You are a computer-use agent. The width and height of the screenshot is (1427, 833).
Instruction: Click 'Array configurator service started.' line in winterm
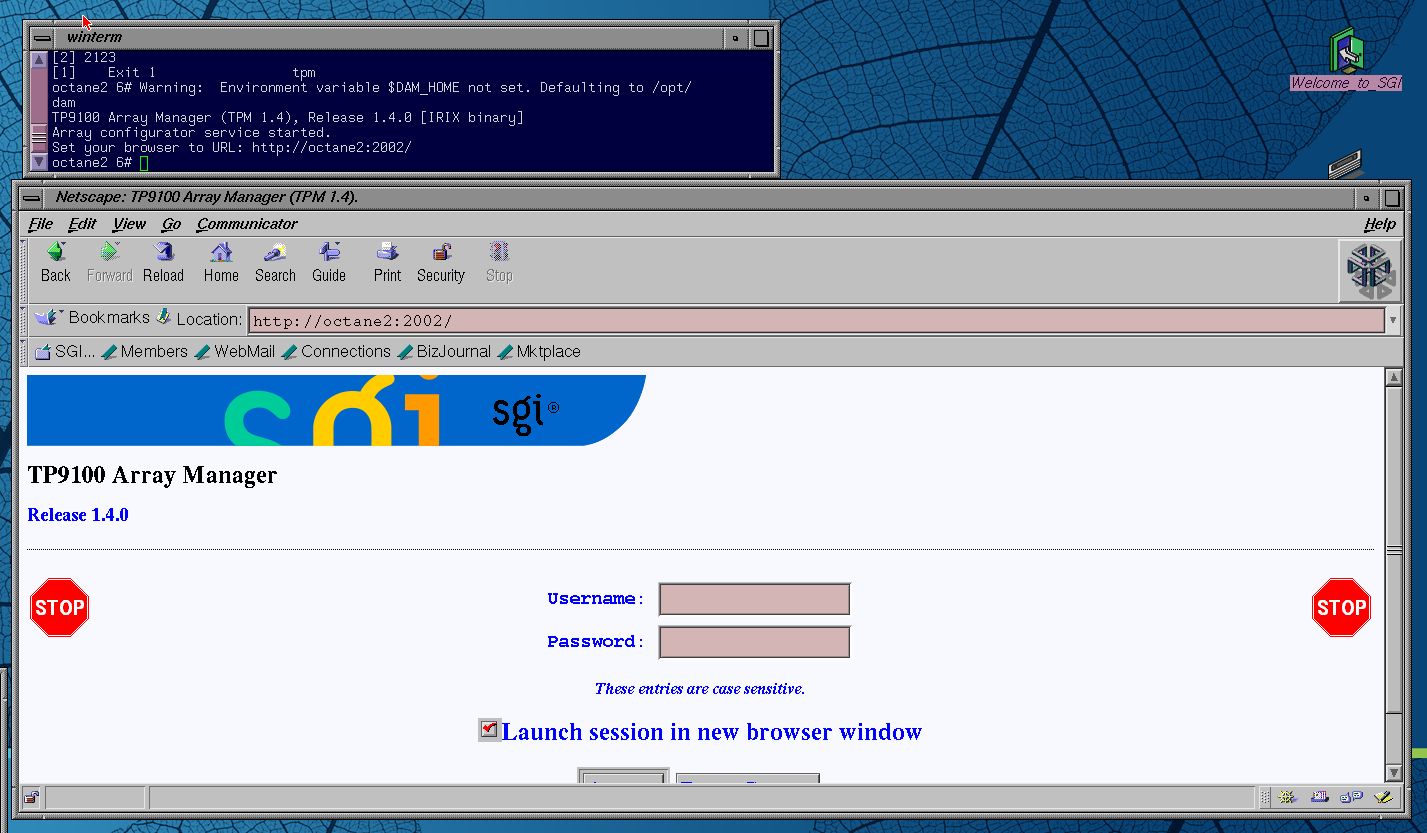click(x=191, y=132)
